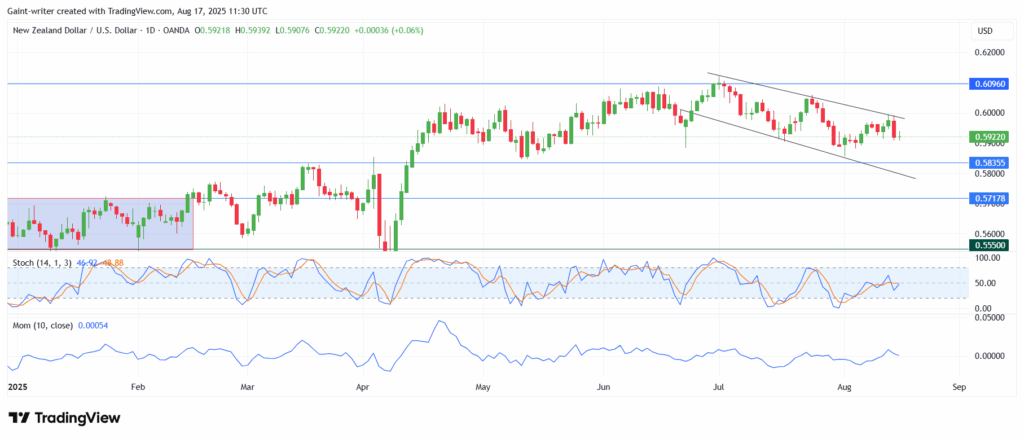1024x439 pixels.
Task: Click the Jun label on time axis
Action: 603,387
